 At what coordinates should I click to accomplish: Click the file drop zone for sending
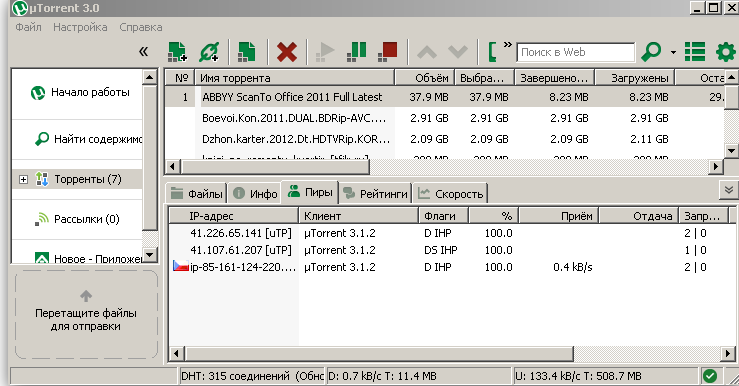(x=86, y=314)
